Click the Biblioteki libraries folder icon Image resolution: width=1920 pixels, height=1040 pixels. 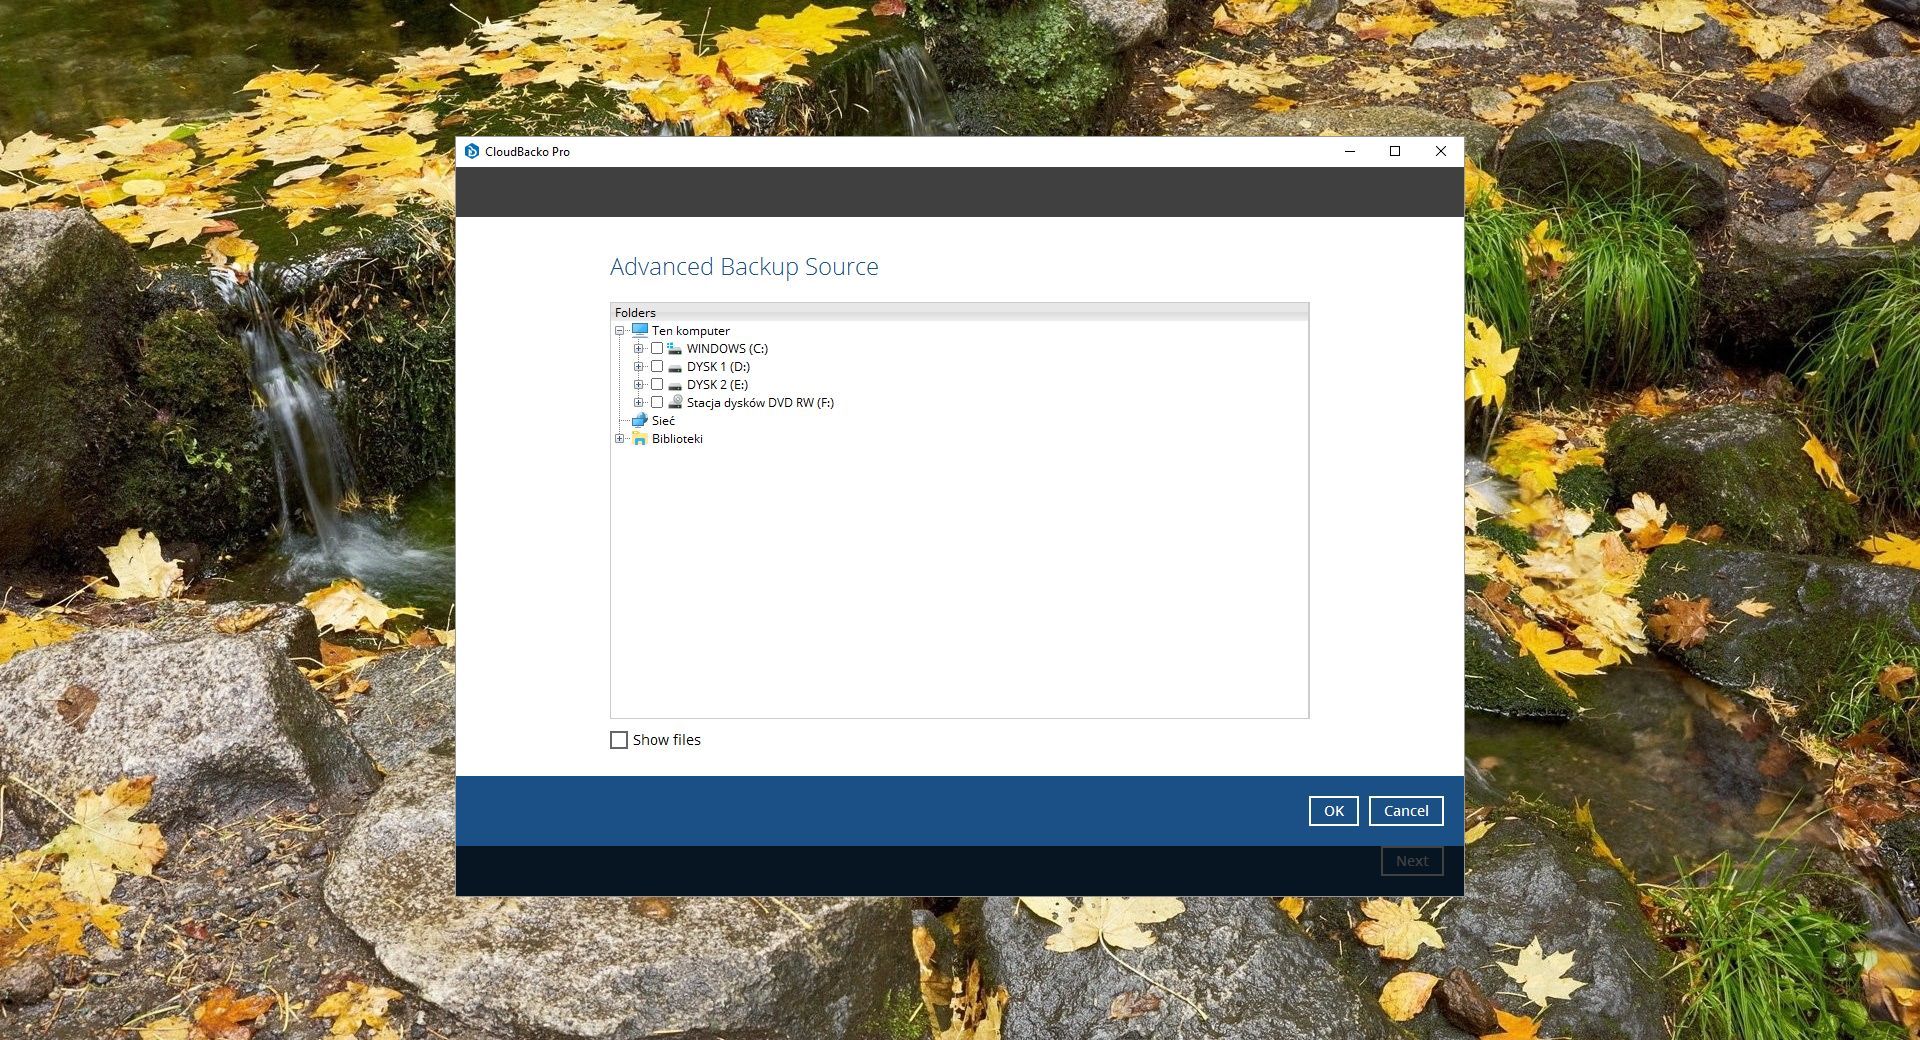(640, 438)
